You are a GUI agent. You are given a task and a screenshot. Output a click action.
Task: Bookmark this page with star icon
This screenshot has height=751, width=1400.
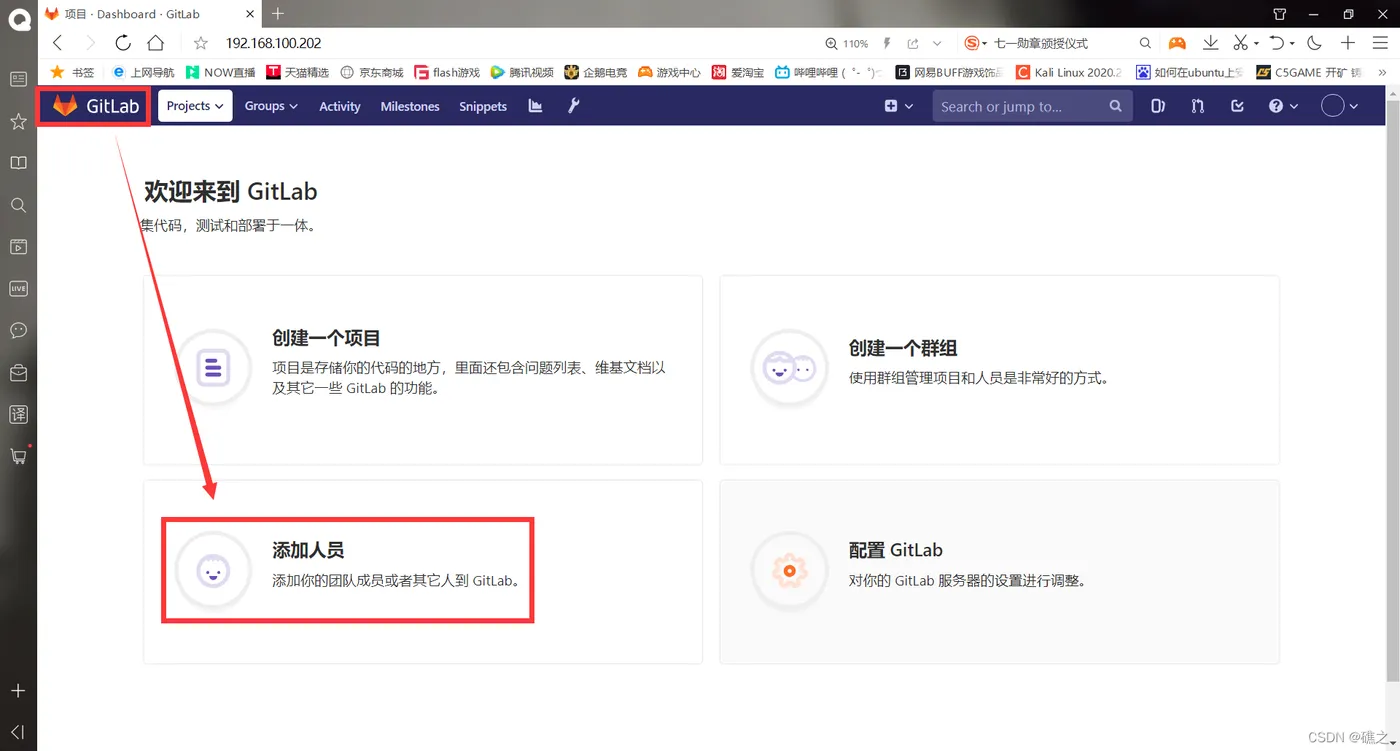[x=200, y=43]
